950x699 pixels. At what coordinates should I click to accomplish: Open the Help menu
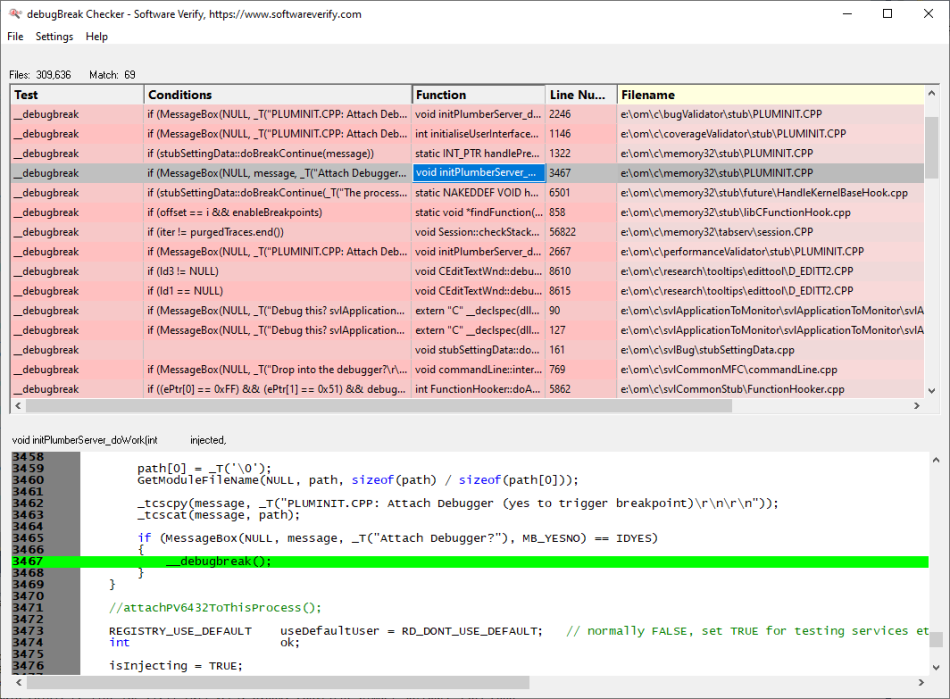97,37
